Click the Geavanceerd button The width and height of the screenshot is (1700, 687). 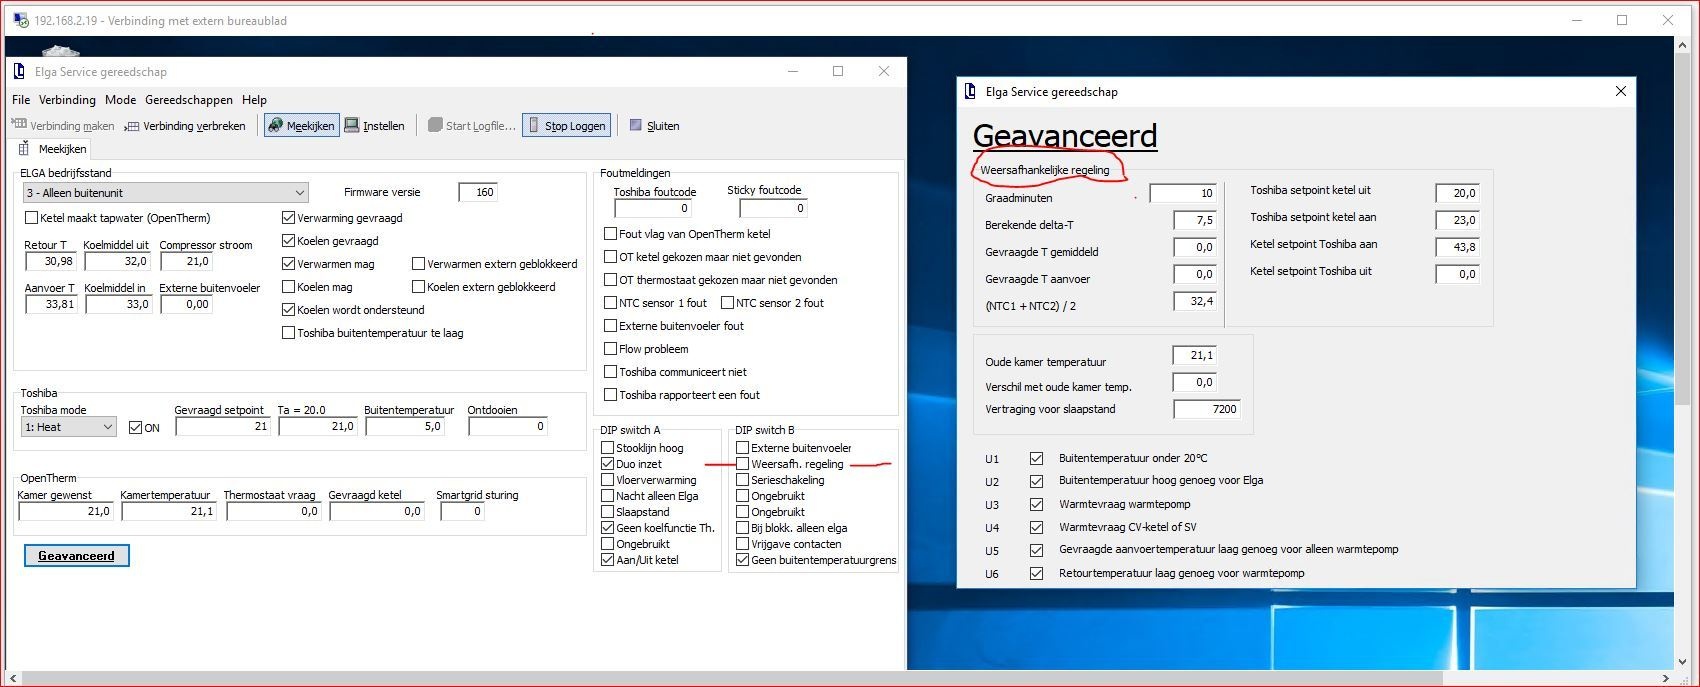tap(77, 556)
